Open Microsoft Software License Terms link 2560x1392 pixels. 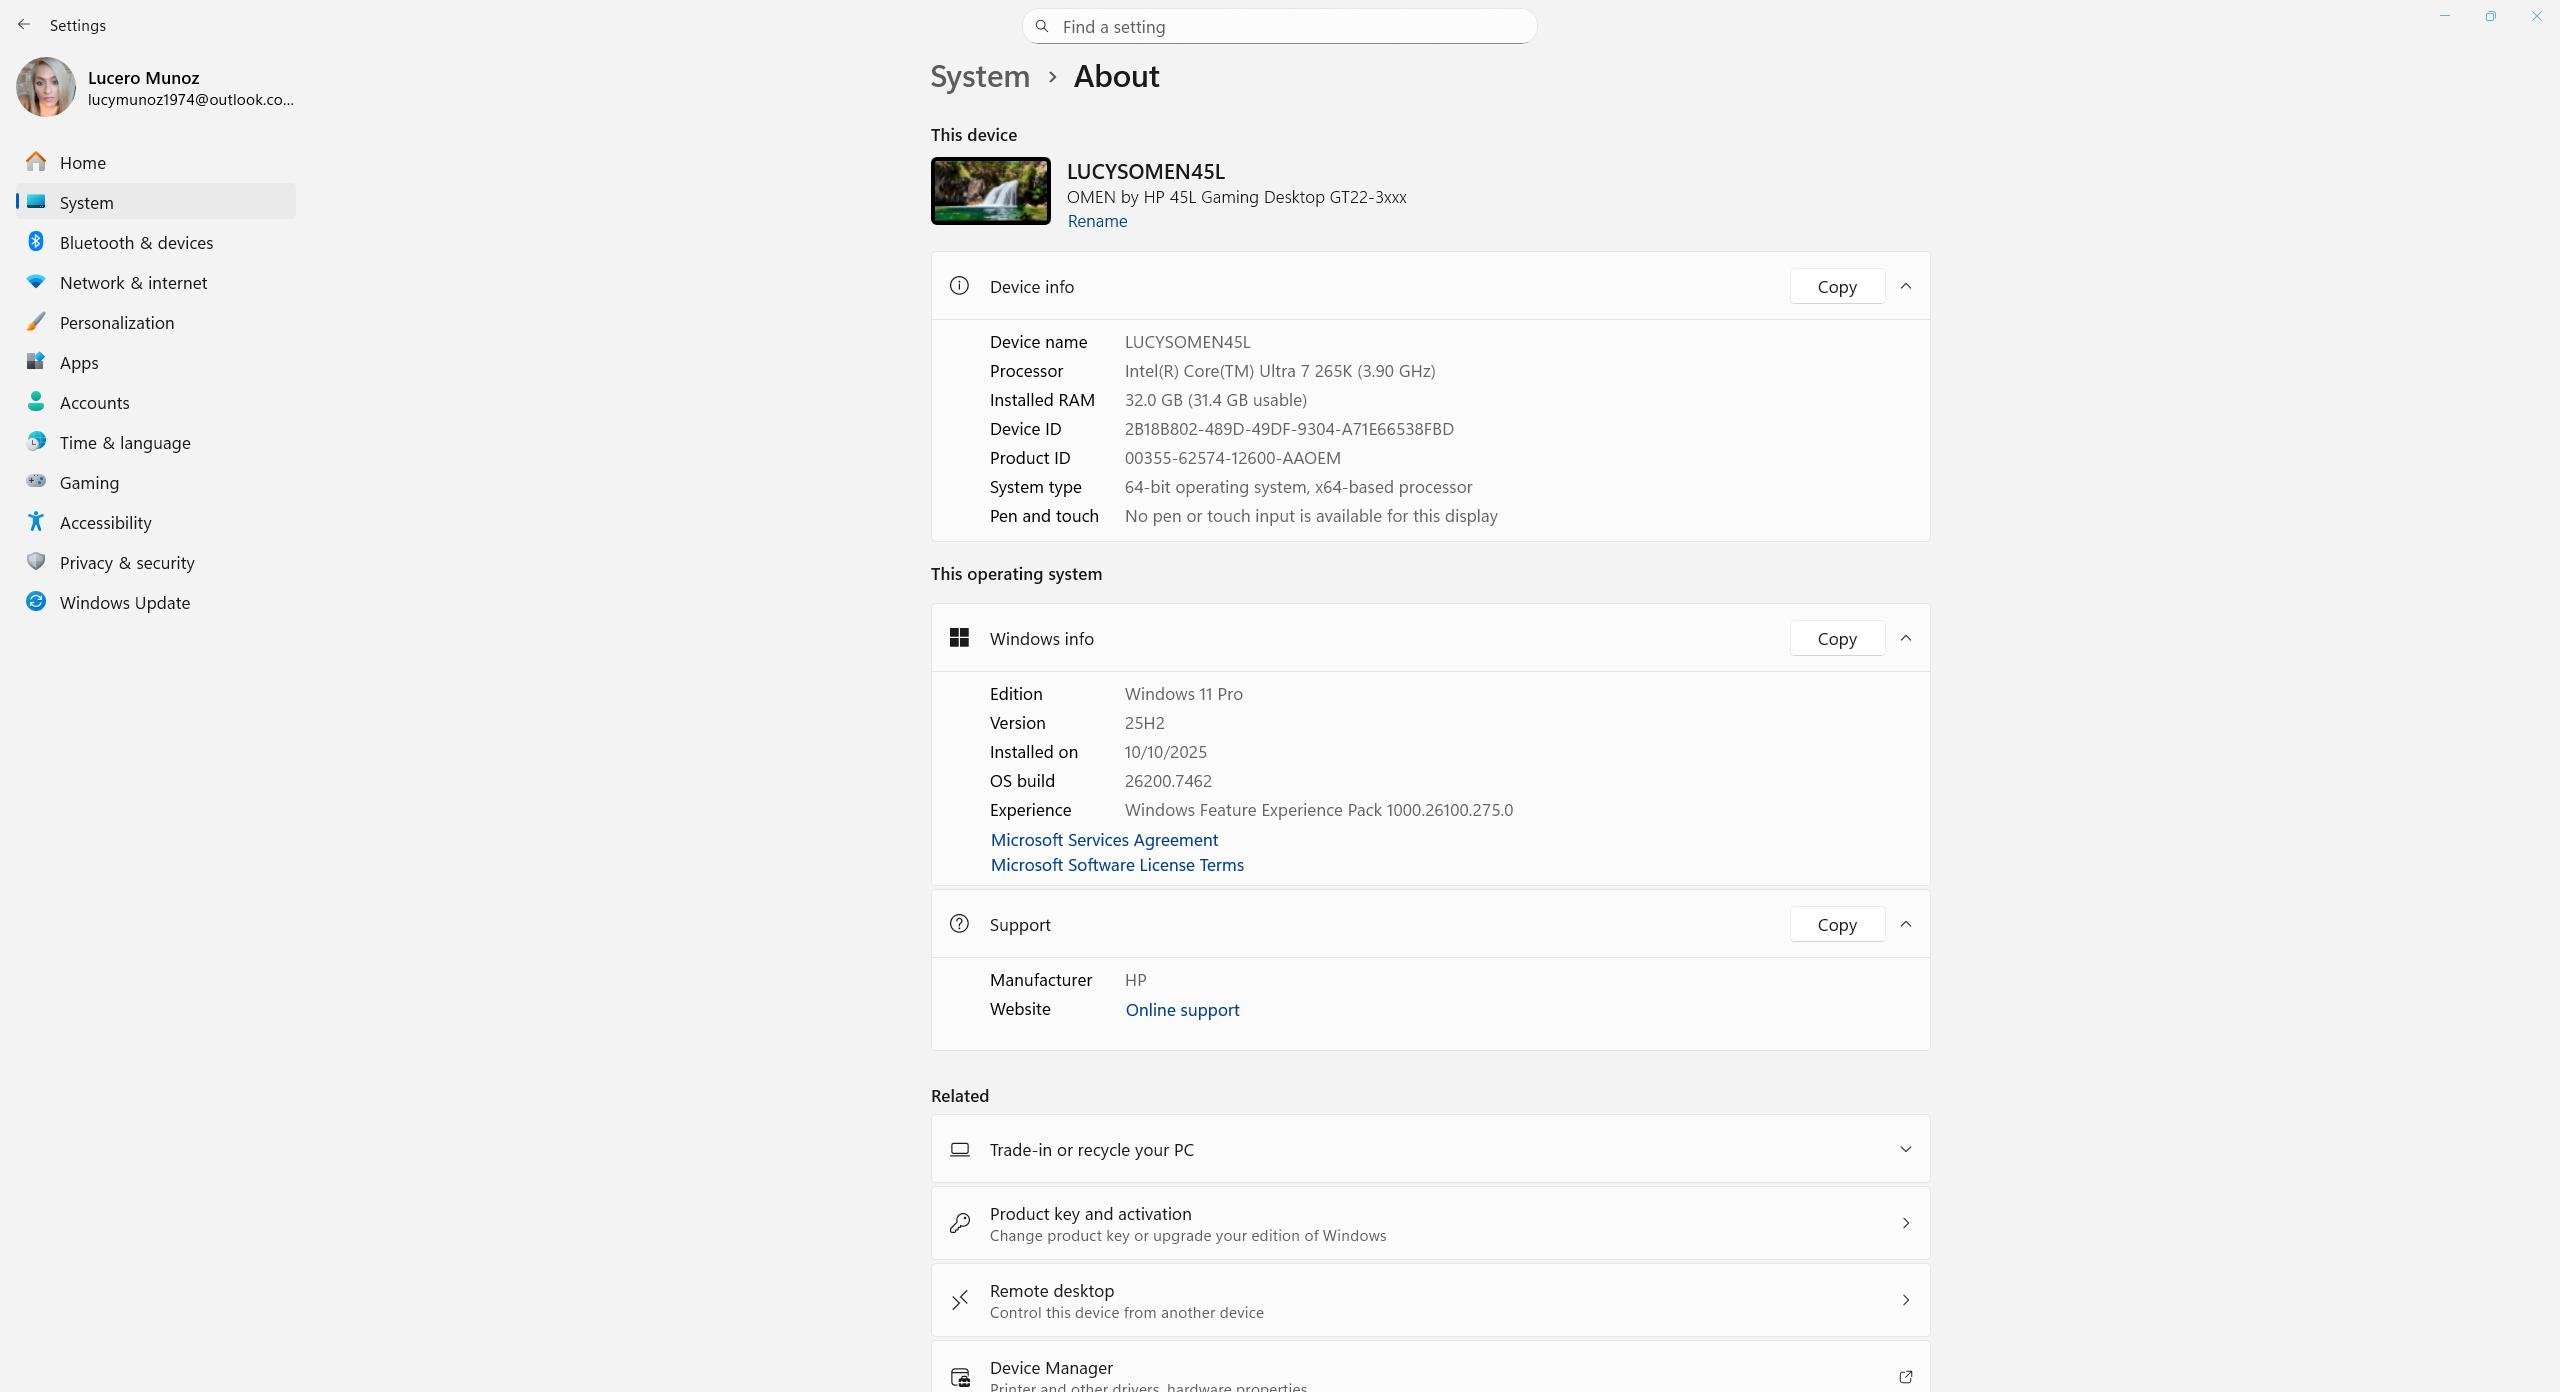(x=1117, y=865)
